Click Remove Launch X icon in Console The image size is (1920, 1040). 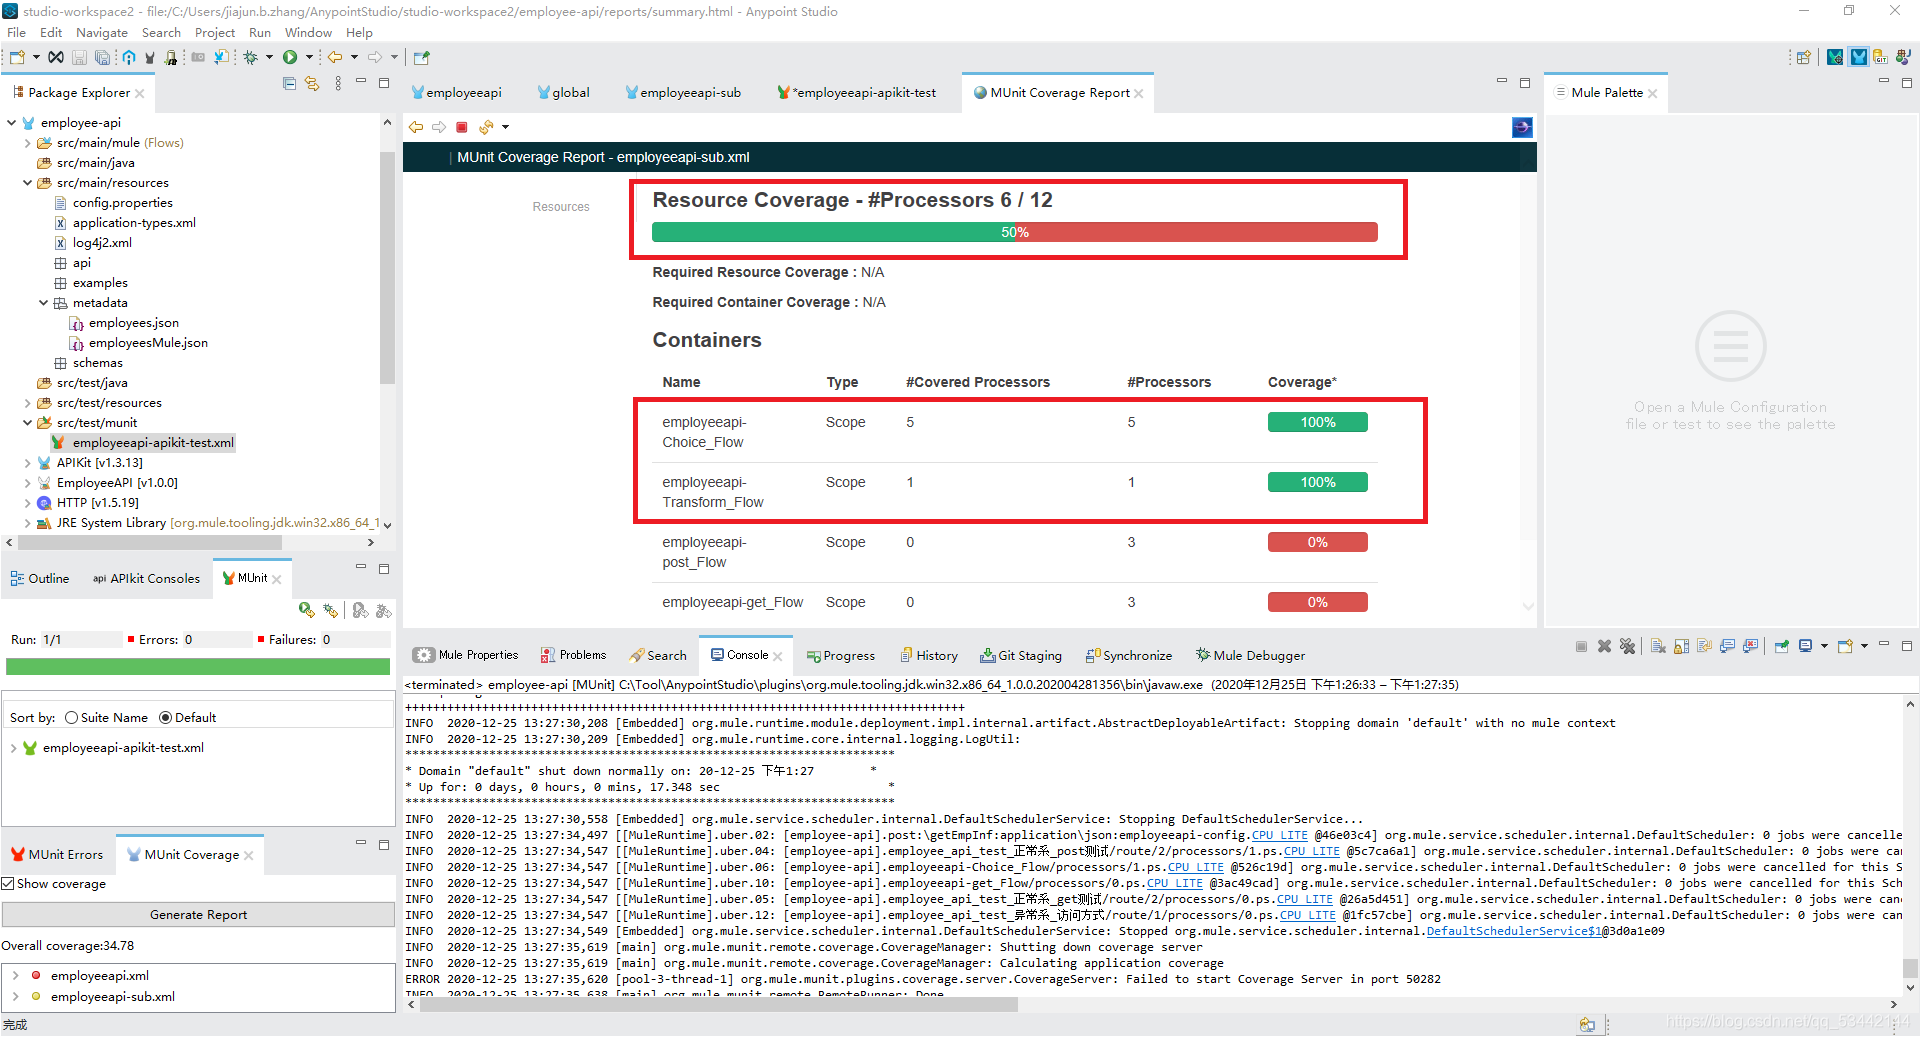1604,646
